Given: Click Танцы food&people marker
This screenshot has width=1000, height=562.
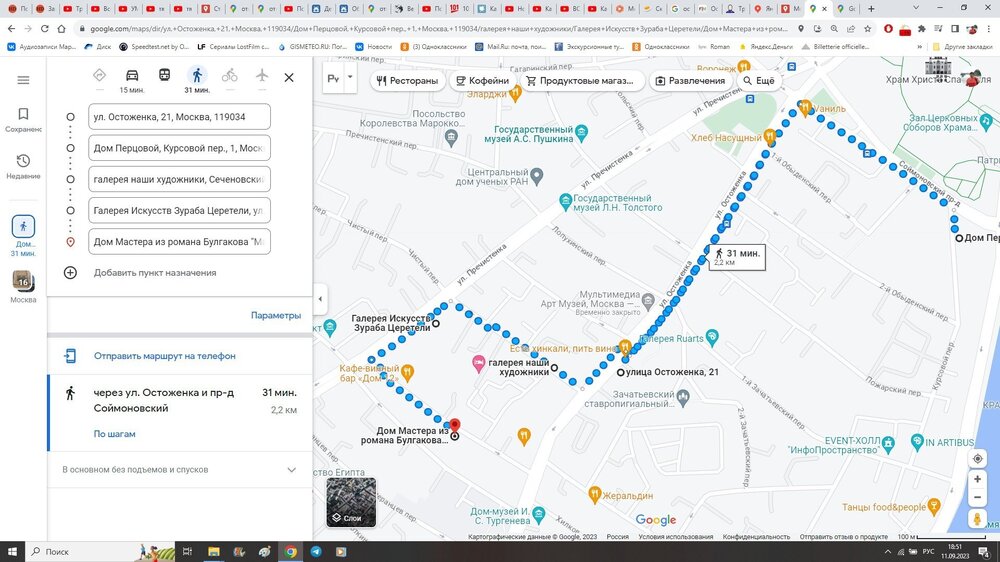Looking at the screenshot, I should click(x=934, y=506).
